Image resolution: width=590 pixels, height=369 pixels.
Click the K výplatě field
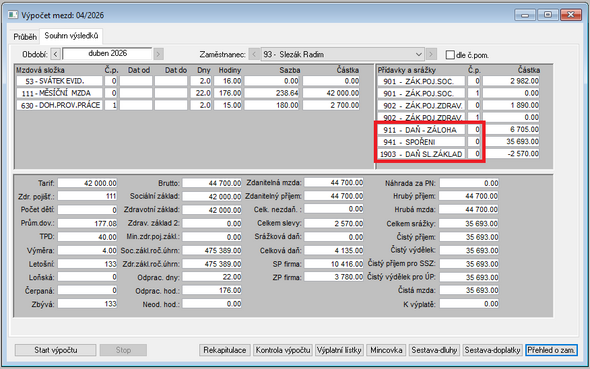[x=469, y=304]
